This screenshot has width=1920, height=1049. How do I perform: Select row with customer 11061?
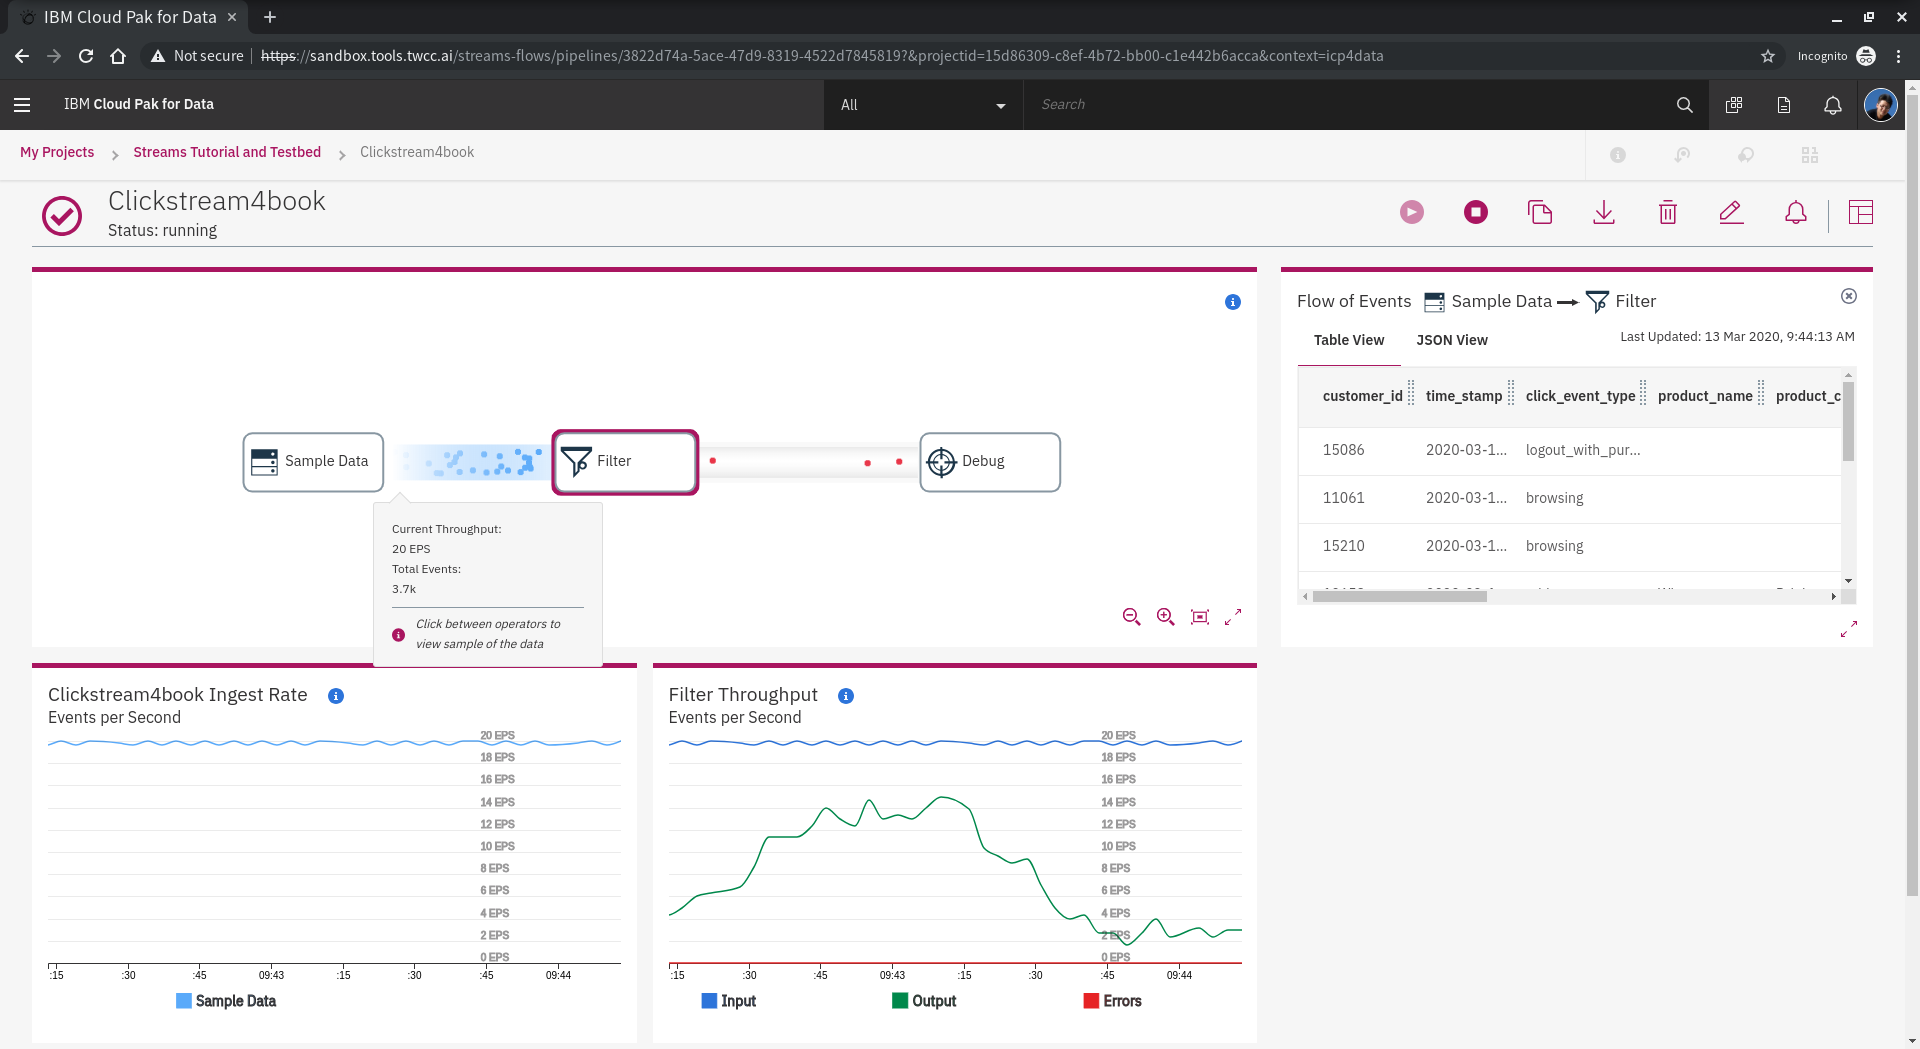1569,498
